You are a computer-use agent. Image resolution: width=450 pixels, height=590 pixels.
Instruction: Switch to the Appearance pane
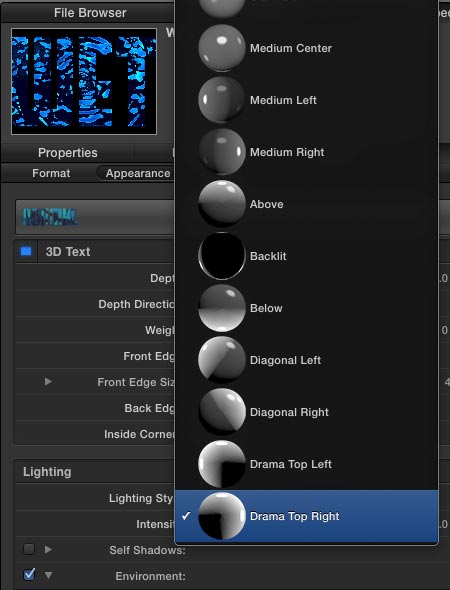pos(138,173)
